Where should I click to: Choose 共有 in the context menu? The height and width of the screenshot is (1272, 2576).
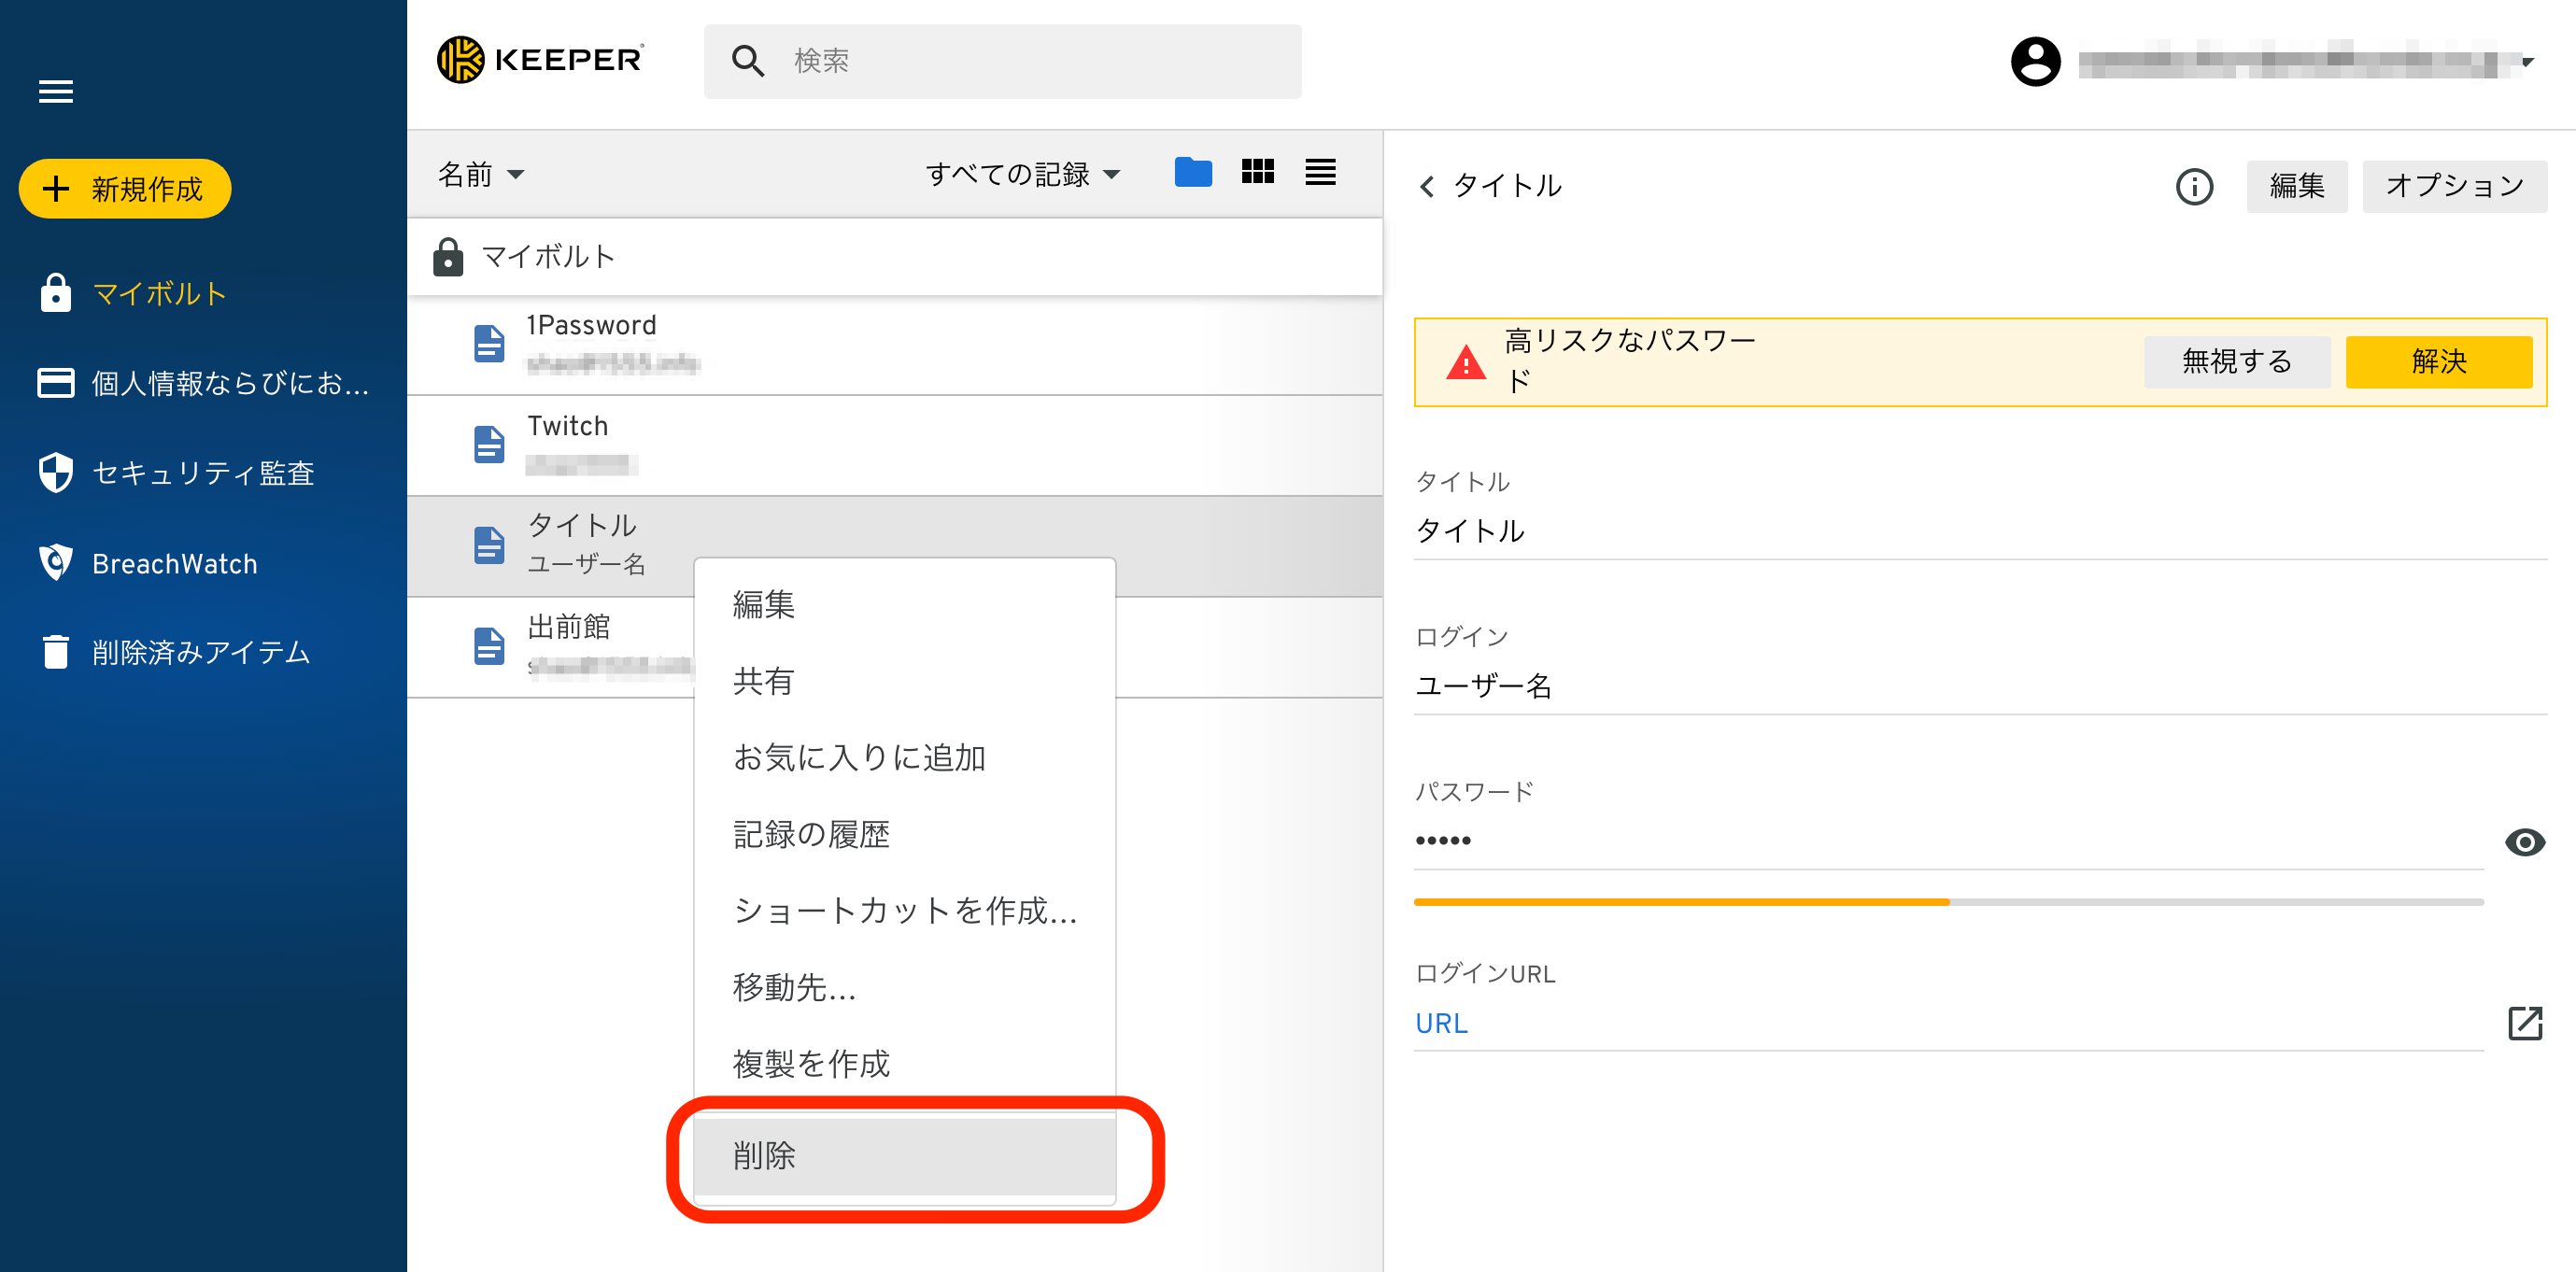pyautogui.click(x=904, y=681)
